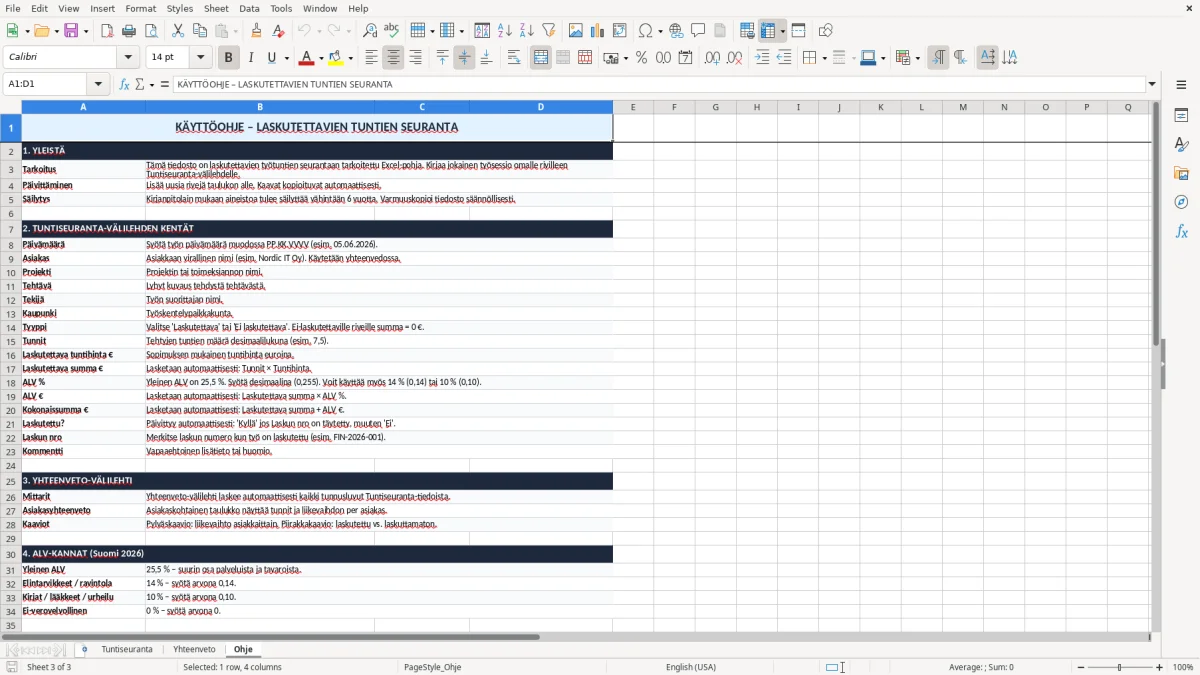This screenshot has height=675, width=1200.
Task: Insert Hyperlink globe icon
Action: tap(677, 31)
